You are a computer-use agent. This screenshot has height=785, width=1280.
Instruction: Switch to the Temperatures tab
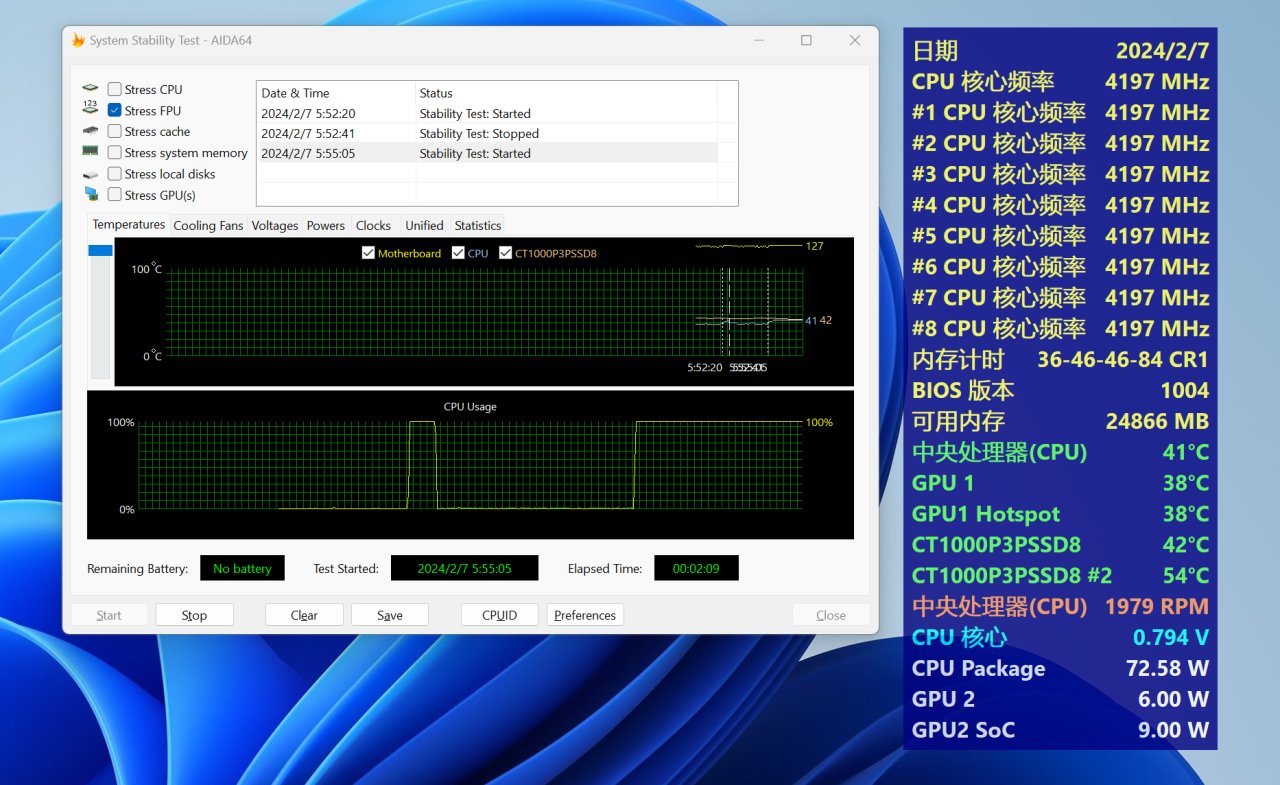pos(129,225)
